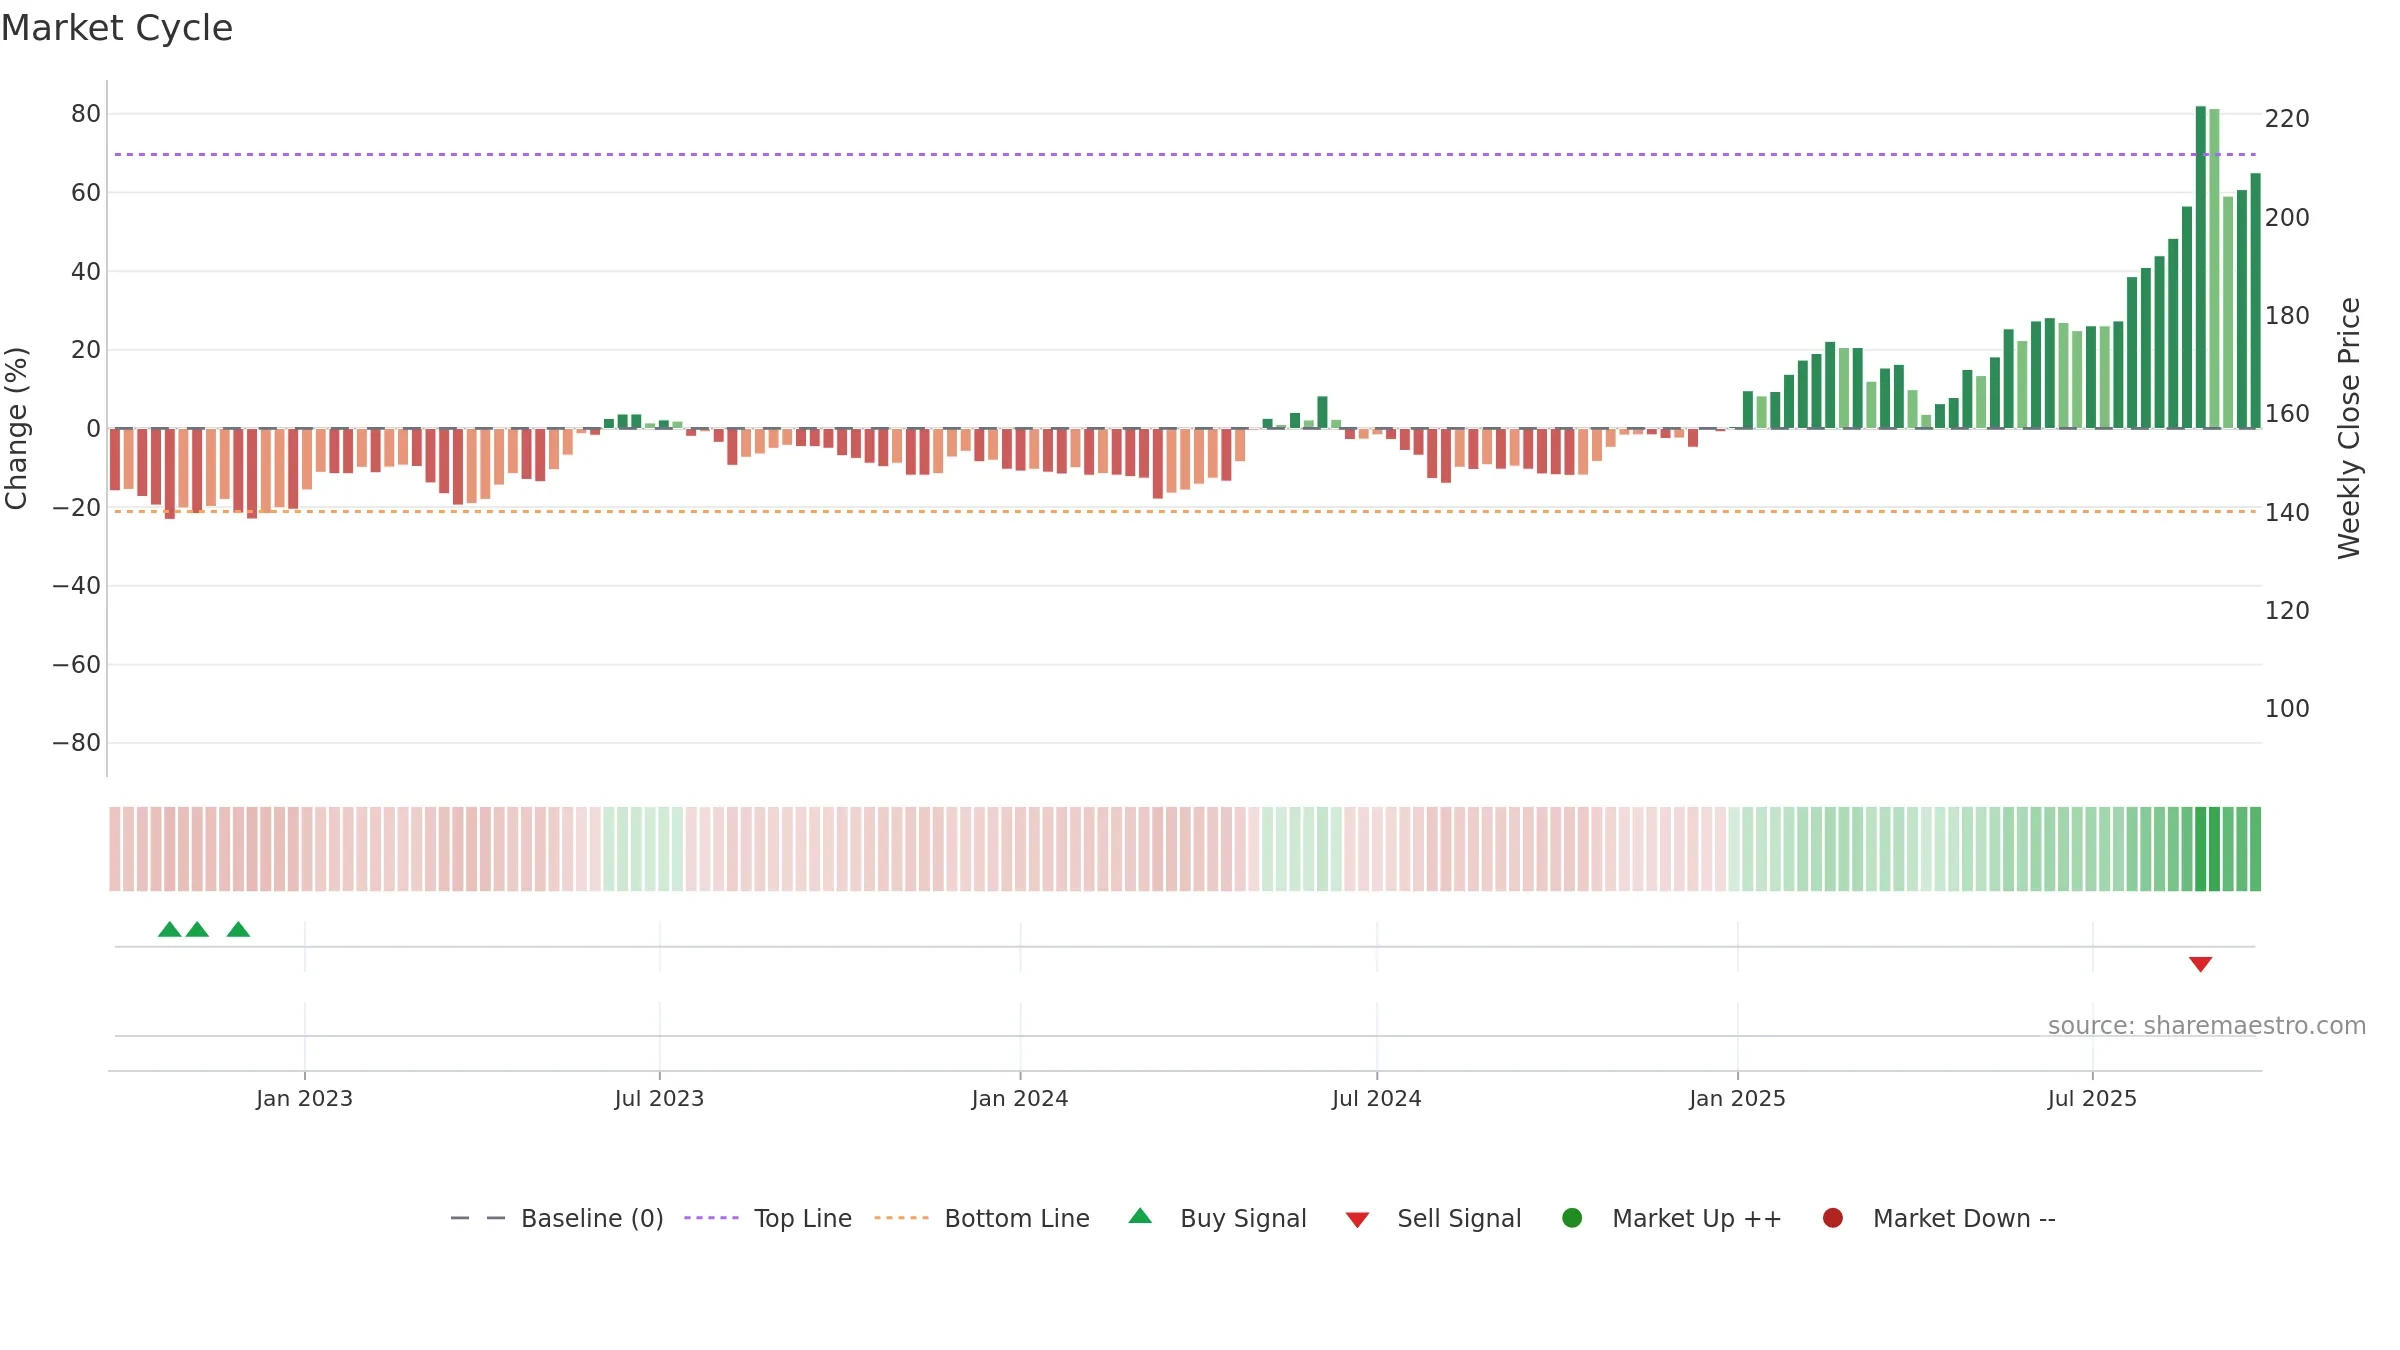Click the Jul 2025 x-axis label
This screenshot has height=1350, width=2400.
[2092, 1098]
